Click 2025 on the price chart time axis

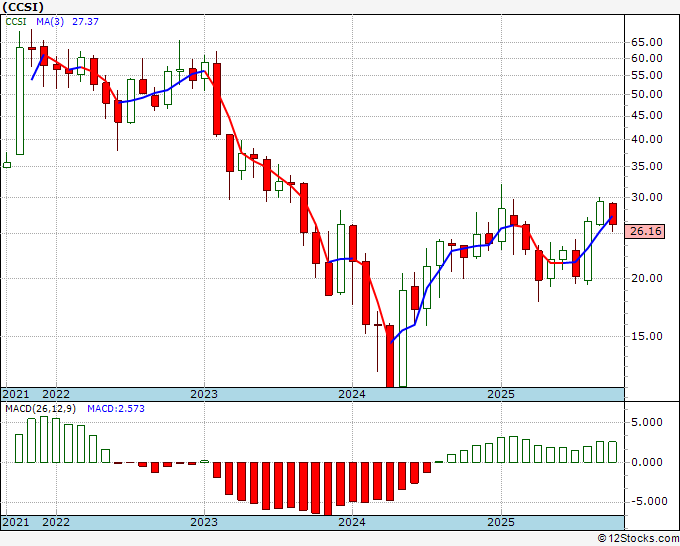[501, 394]
